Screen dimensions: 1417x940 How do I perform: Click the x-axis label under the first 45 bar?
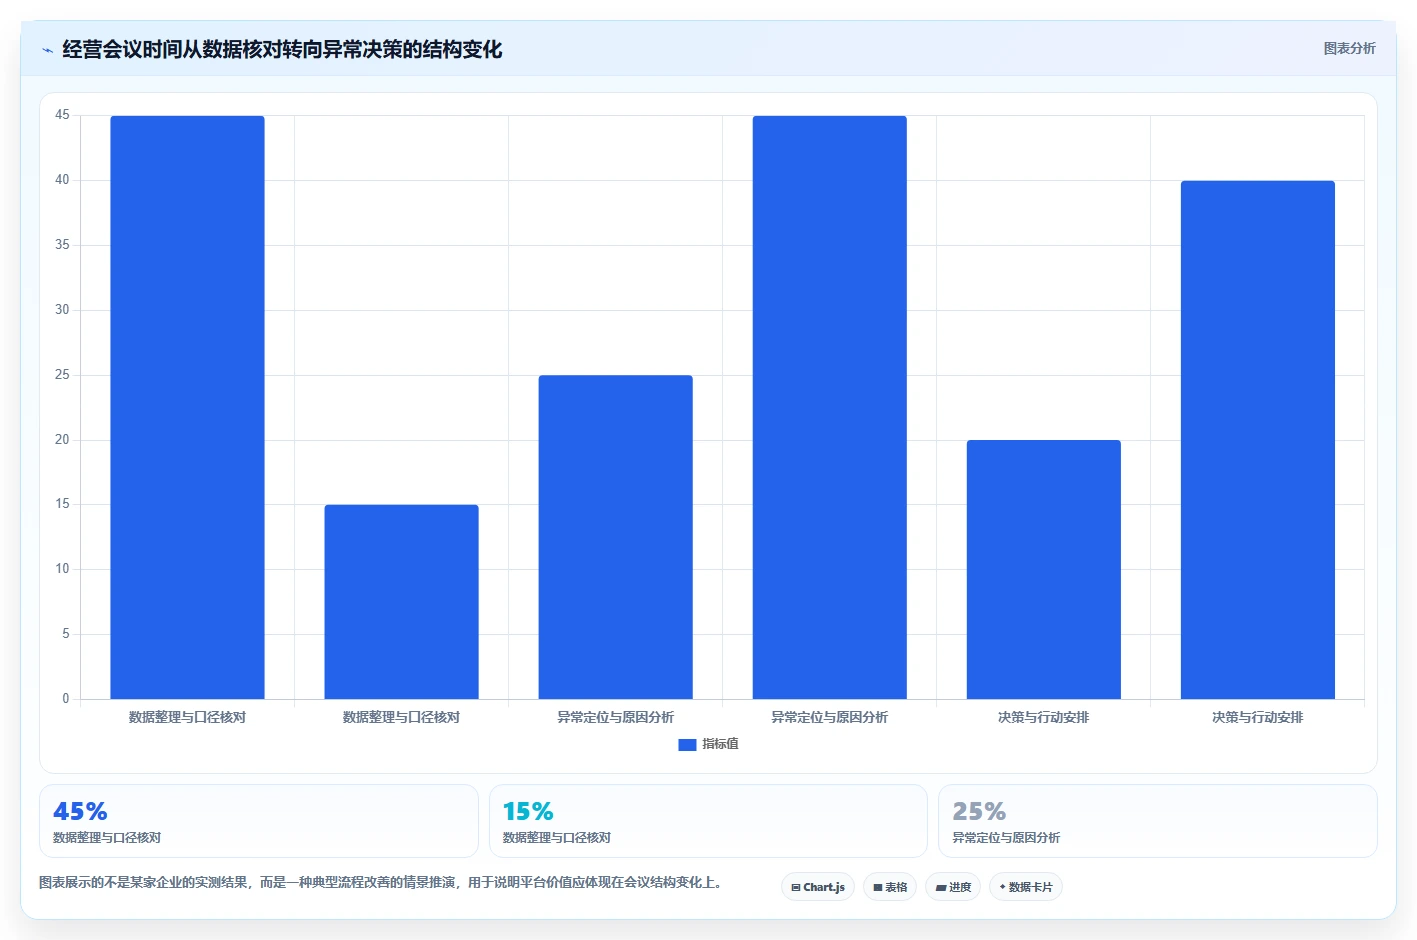187,717
